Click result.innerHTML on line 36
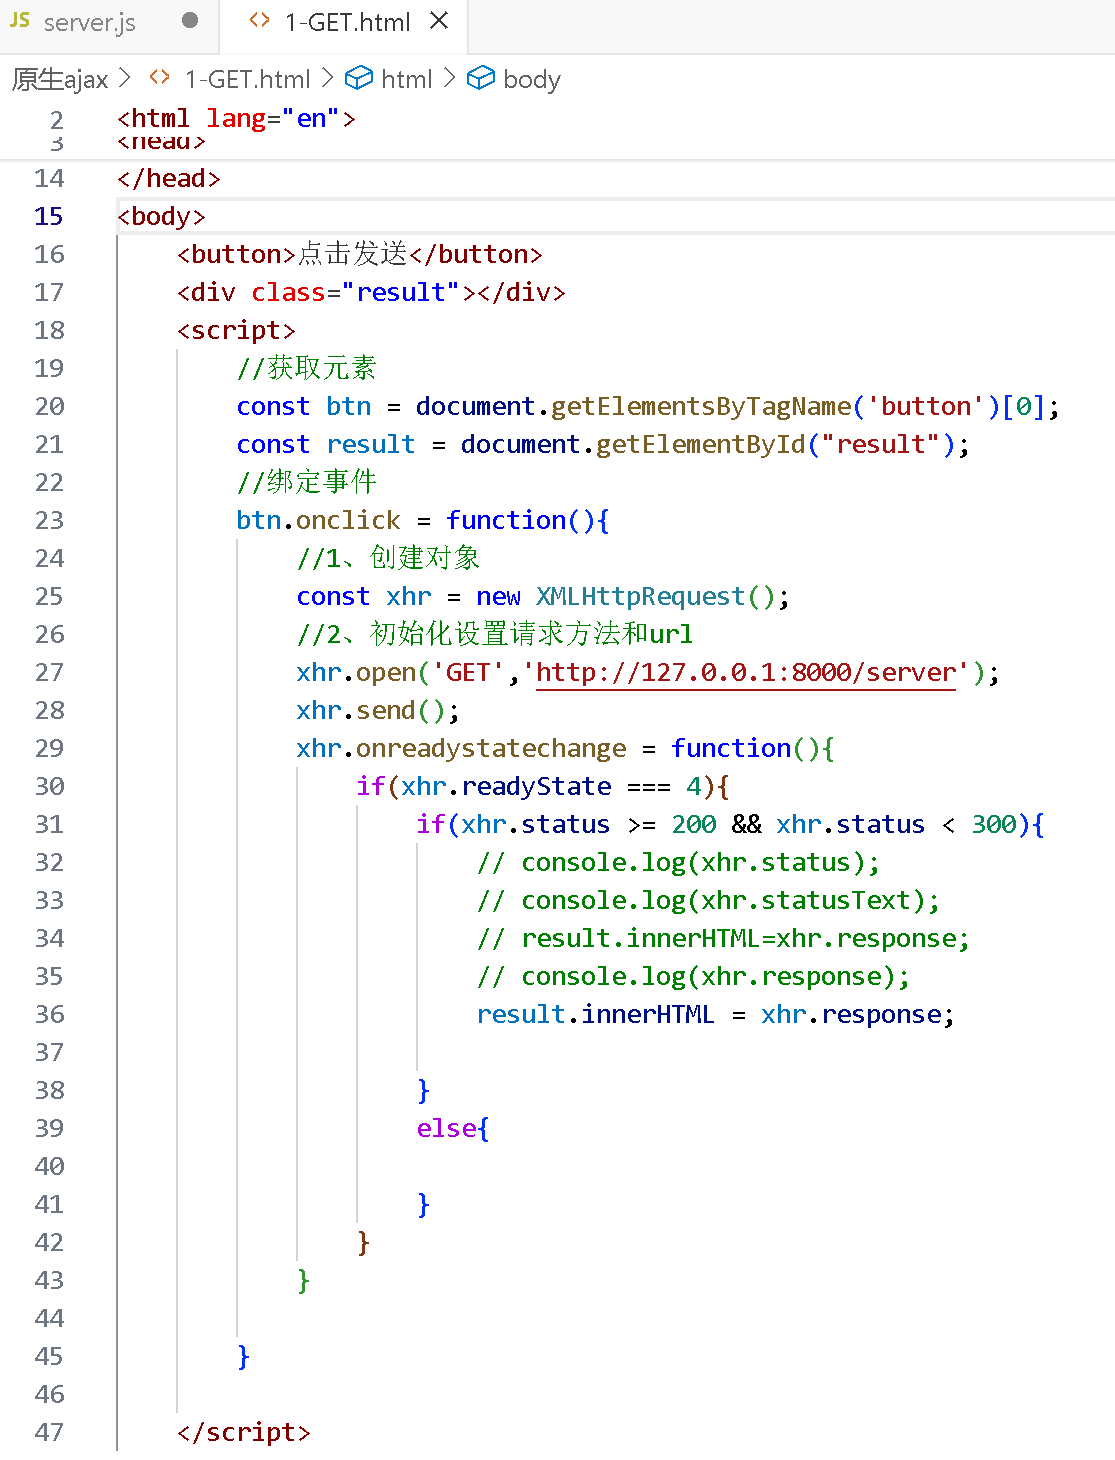The image size is (1115, 1460). pyautogui.click(x=596, y=1014)
